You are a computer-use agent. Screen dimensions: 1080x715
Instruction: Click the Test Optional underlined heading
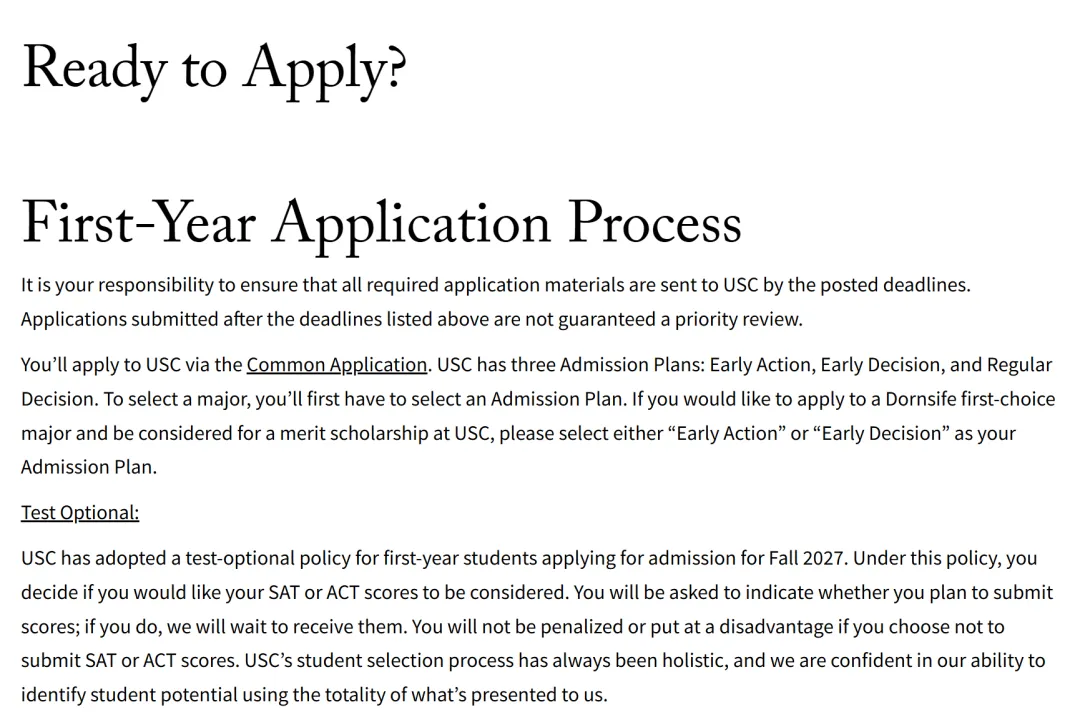click(x=80, y=512)
